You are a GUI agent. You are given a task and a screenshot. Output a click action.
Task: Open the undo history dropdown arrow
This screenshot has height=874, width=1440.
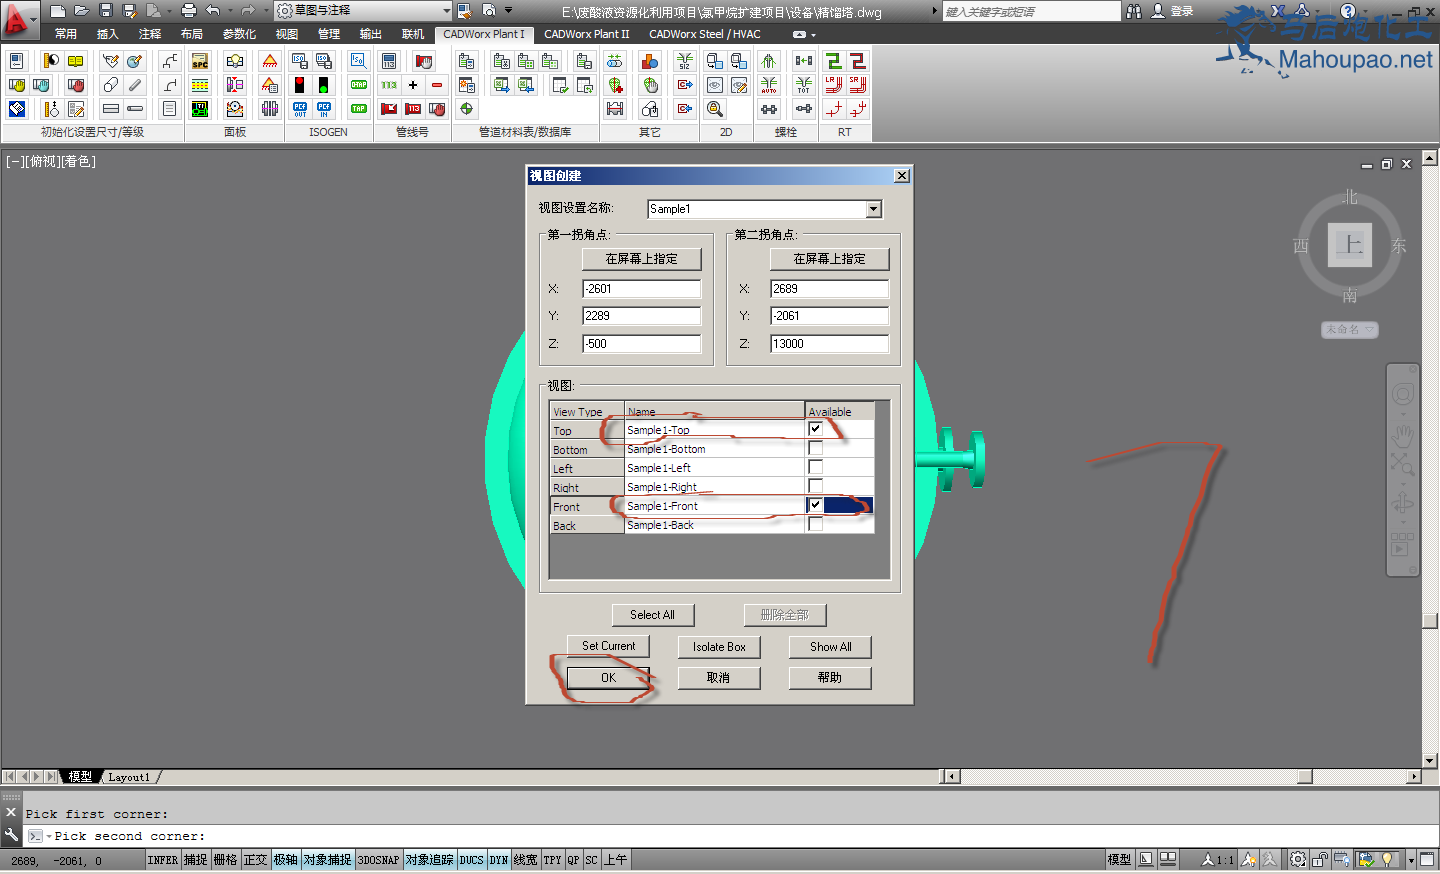point(229,11)
